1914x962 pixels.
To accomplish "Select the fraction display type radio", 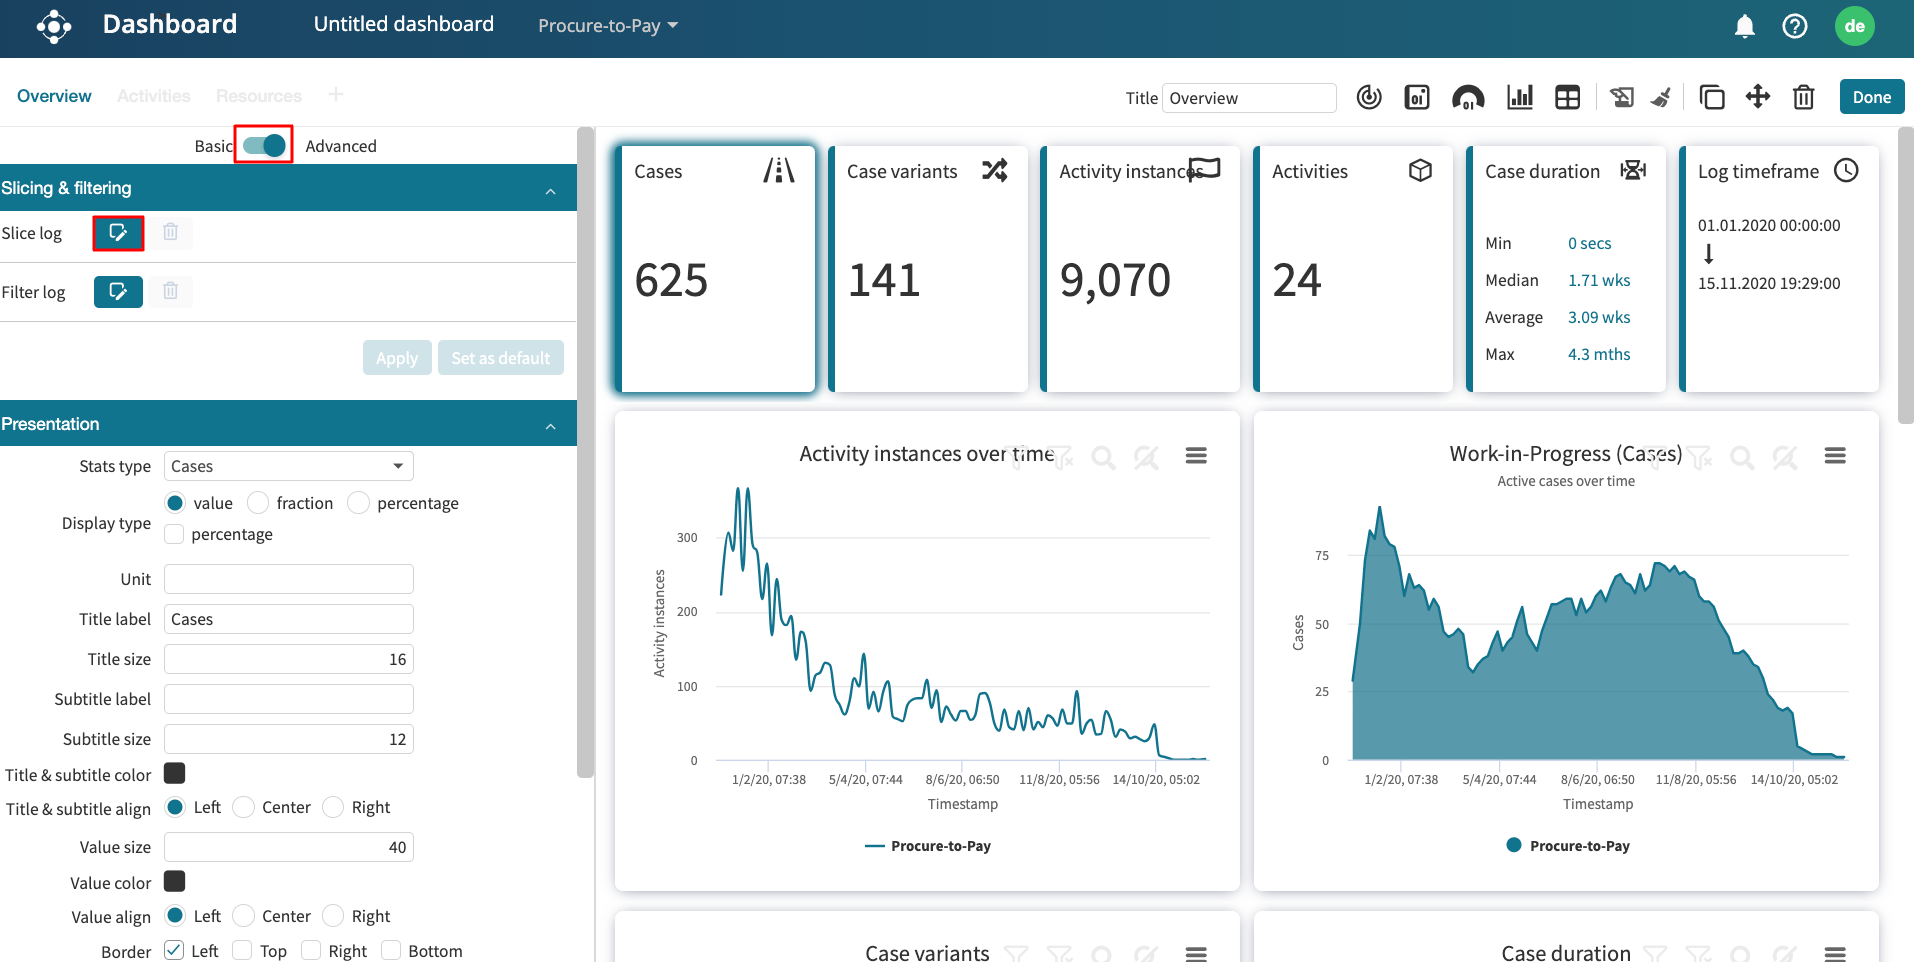I will [x=258, y=503].
